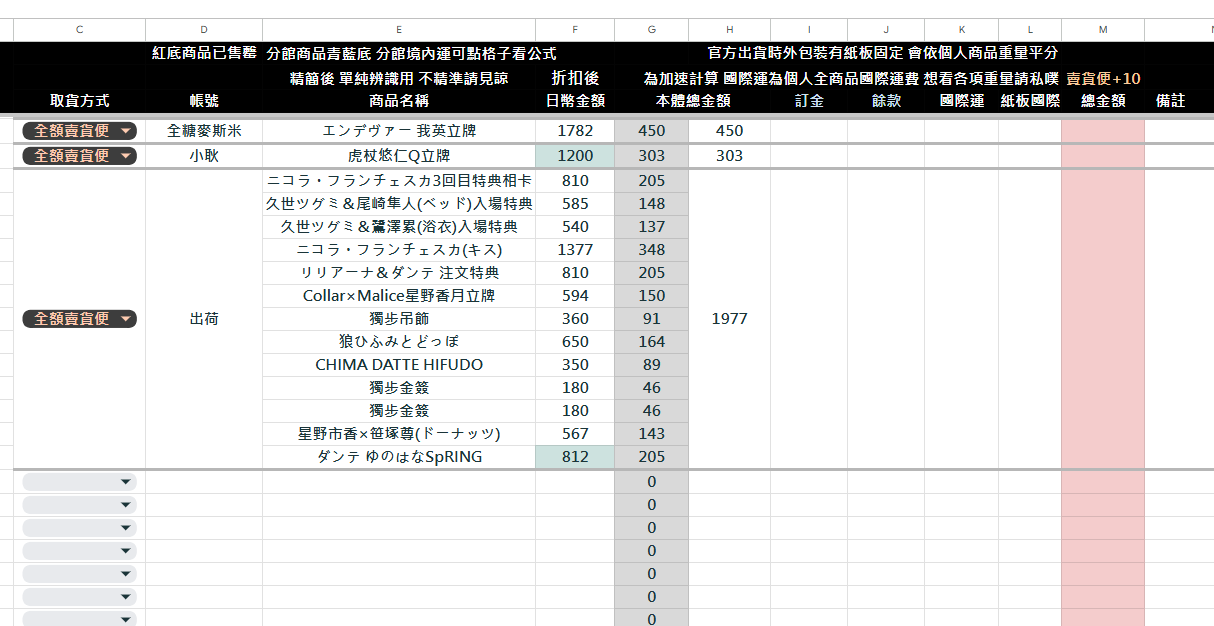Image resolution: width=1214 pixels, height=626 pixels.
Task: Select the 1377 yen amount cell
Action: pos(575,250)
